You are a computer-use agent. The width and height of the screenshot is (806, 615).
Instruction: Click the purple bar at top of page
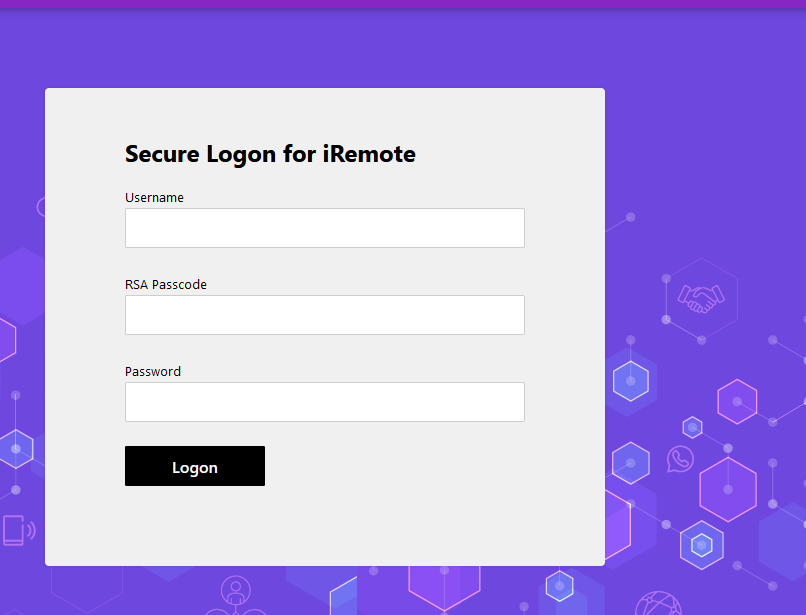pyautogui.click(x=403, y=4)
